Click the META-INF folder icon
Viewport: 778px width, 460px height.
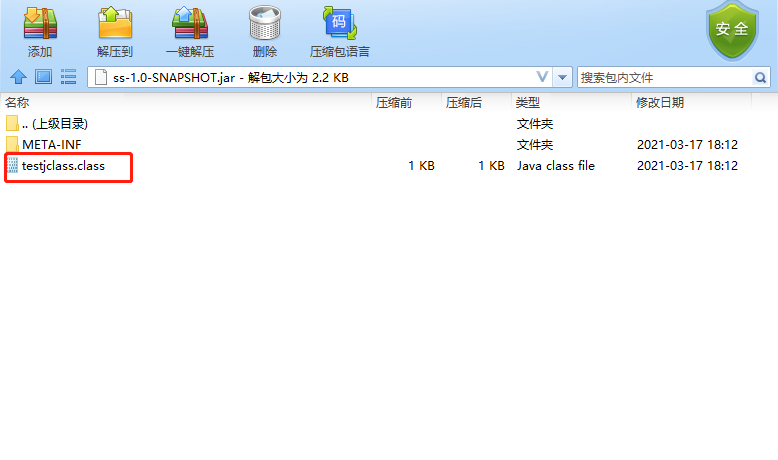(12, 144)
